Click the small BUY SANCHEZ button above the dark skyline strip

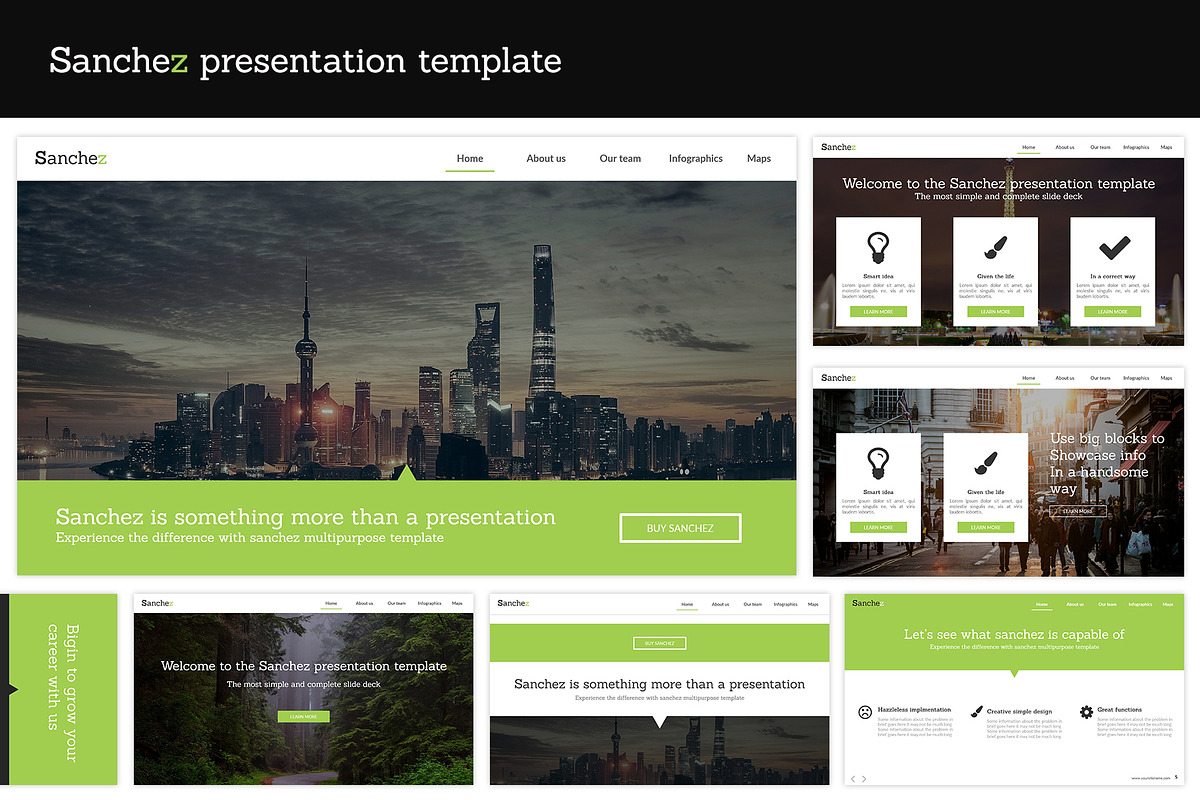659,643
